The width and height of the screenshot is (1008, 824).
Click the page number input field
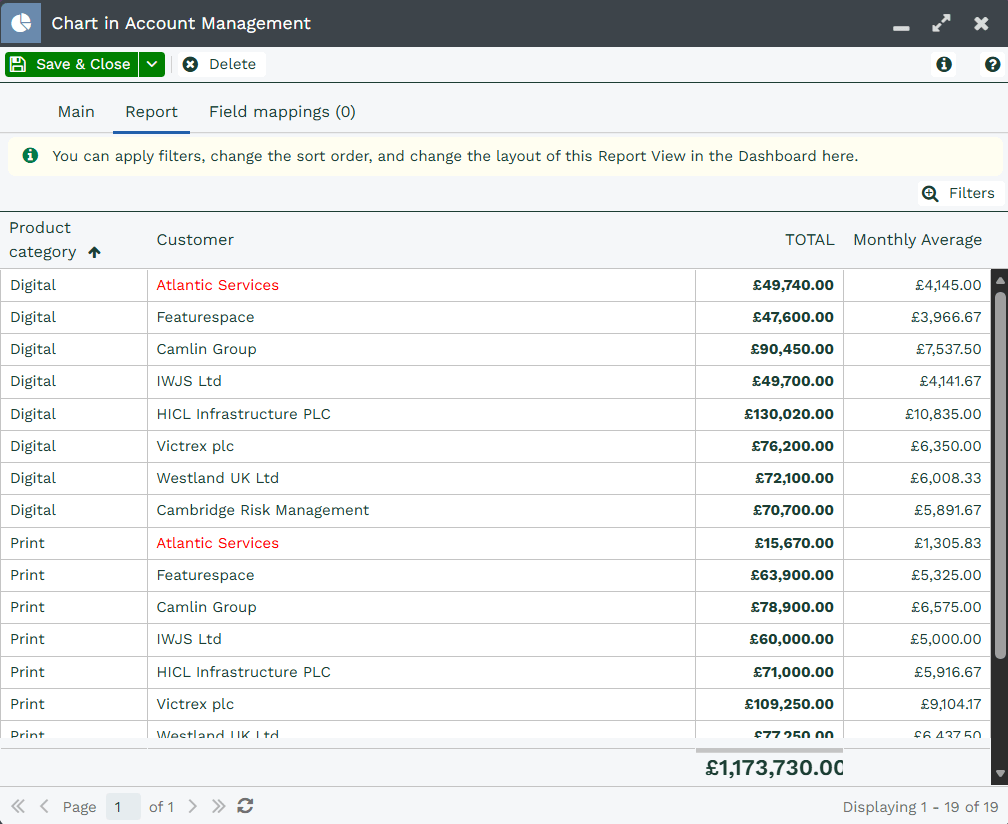[x=123, y=807]
